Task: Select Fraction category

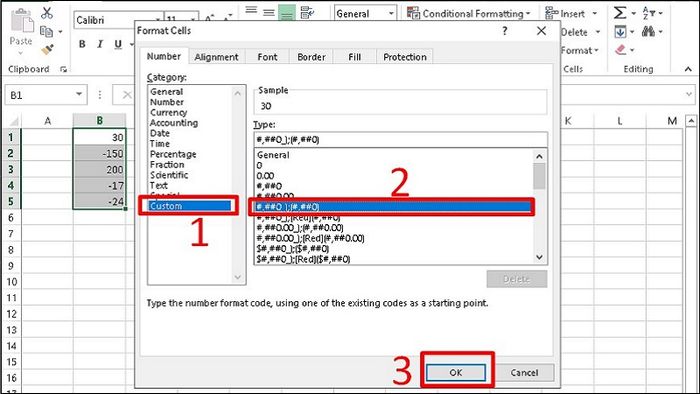Action: point(167,164)
